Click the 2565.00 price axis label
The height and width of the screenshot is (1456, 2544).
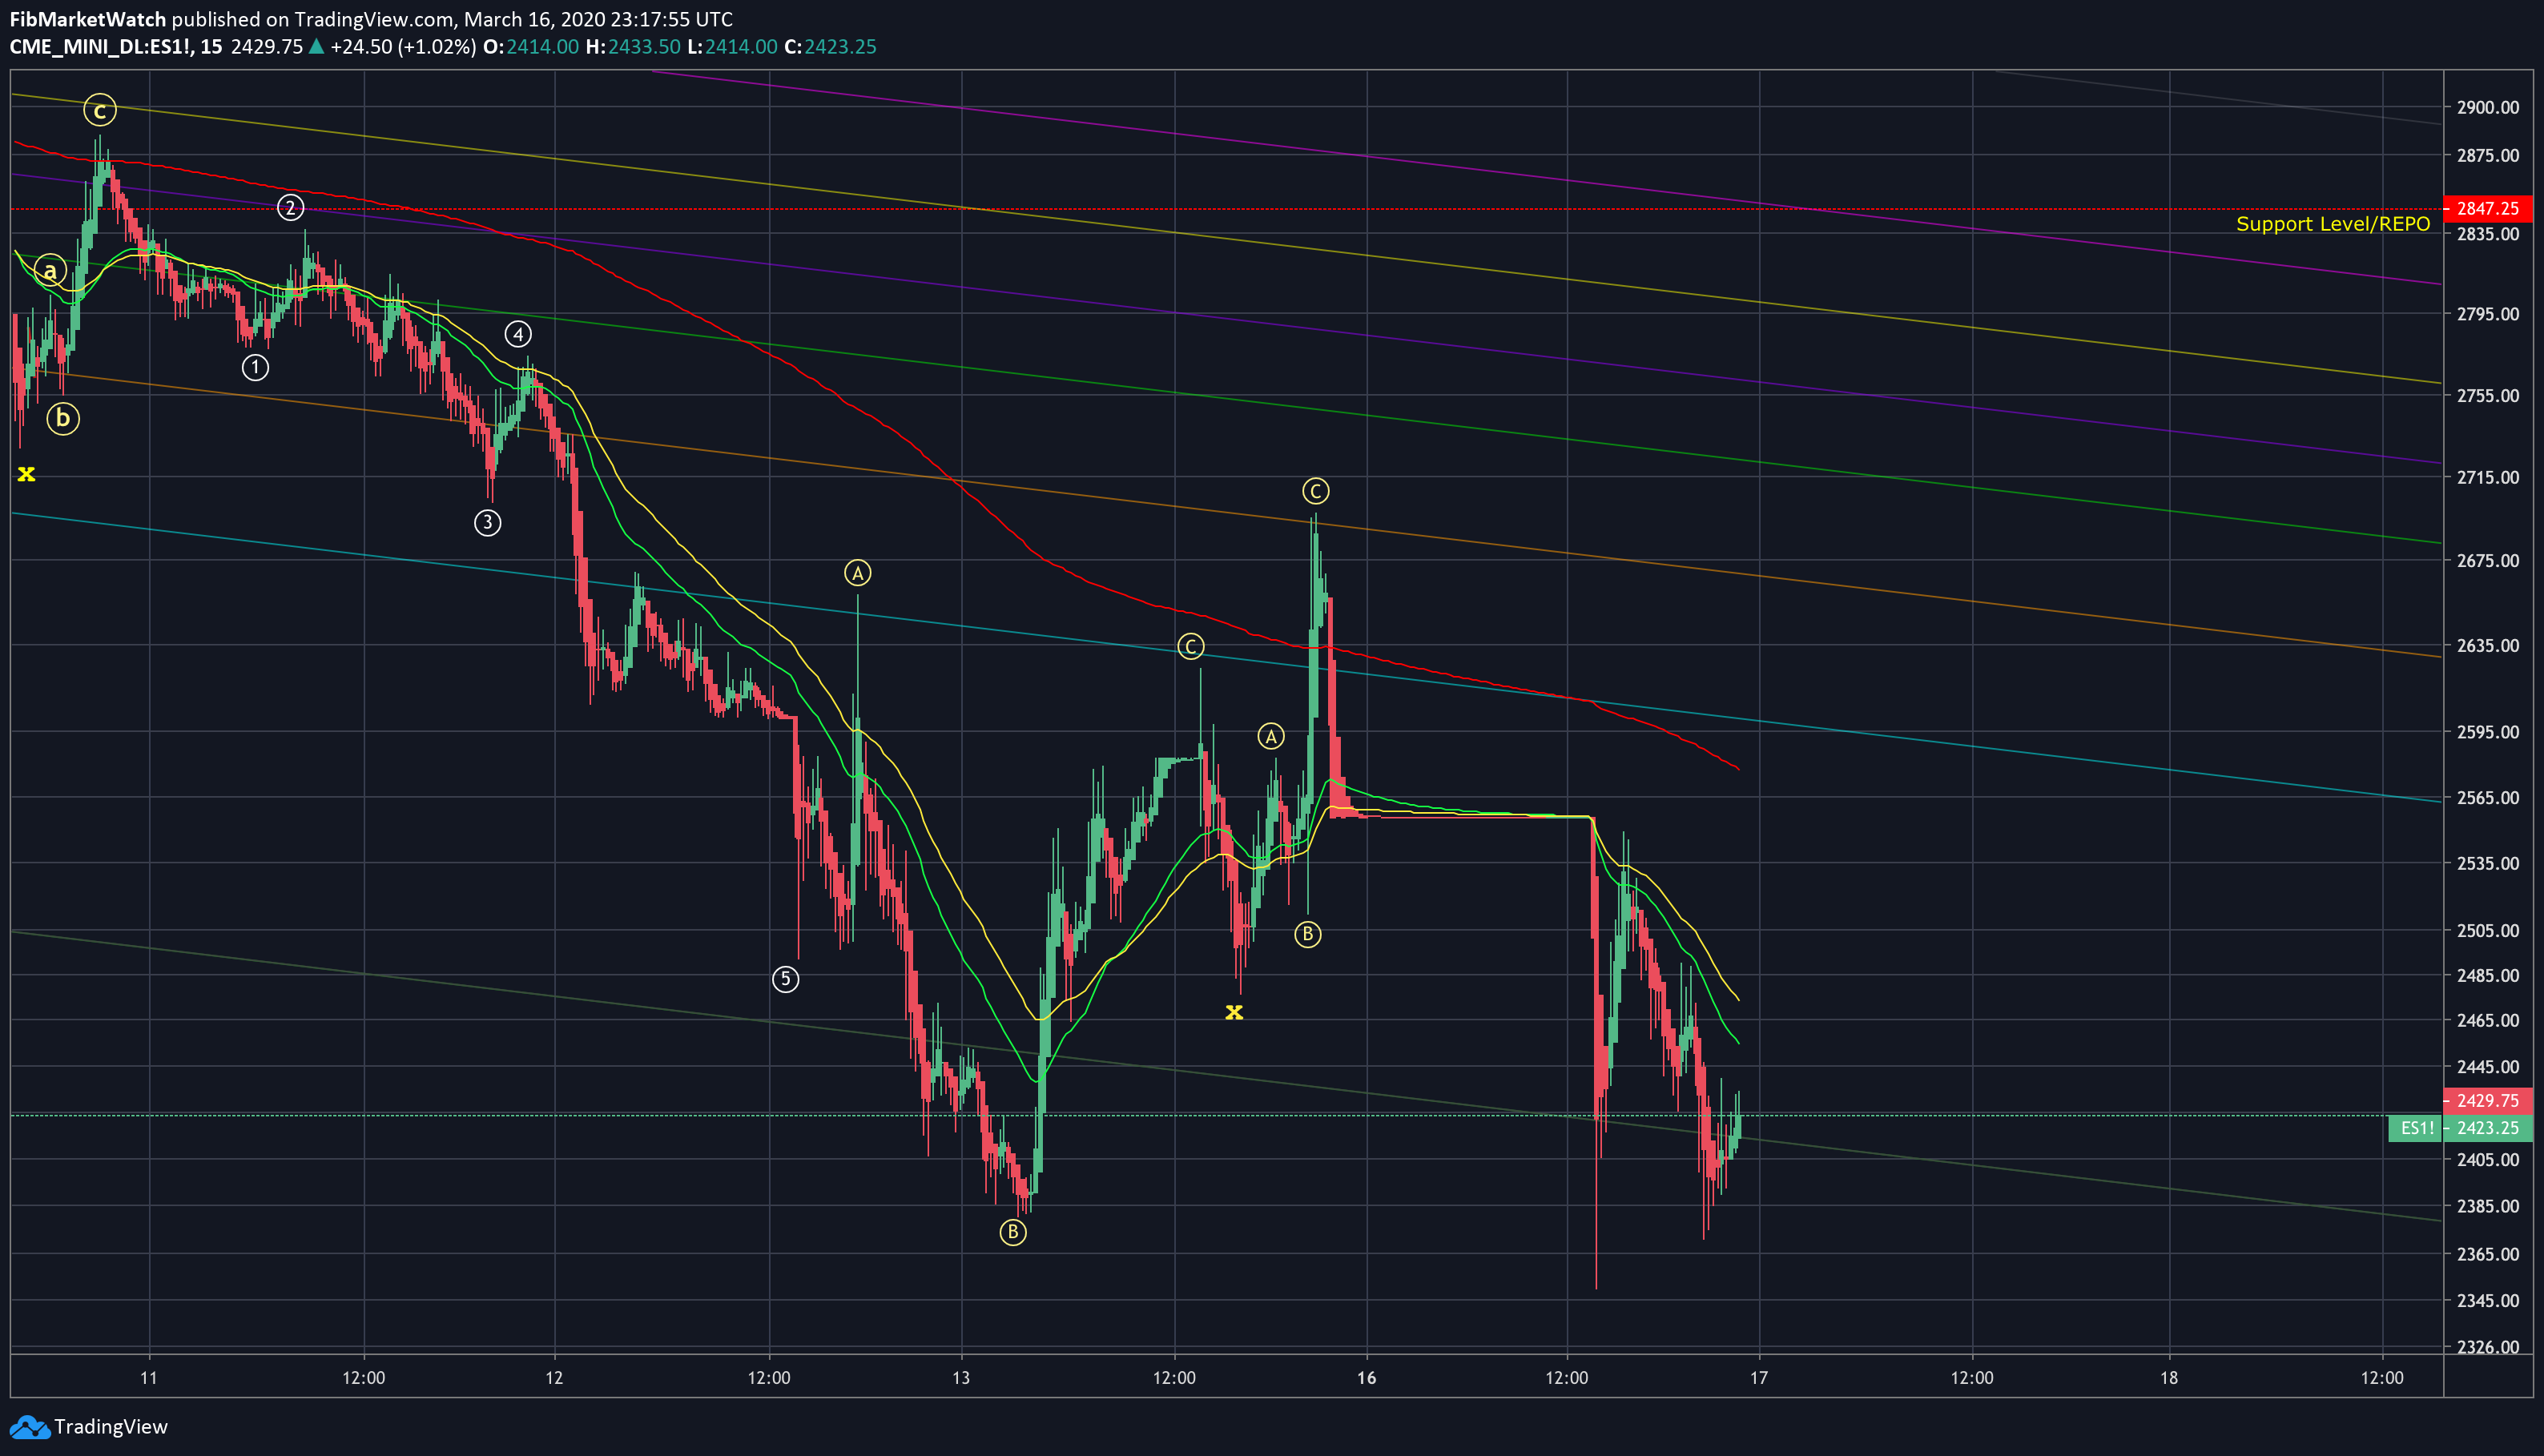(2488, 798)
